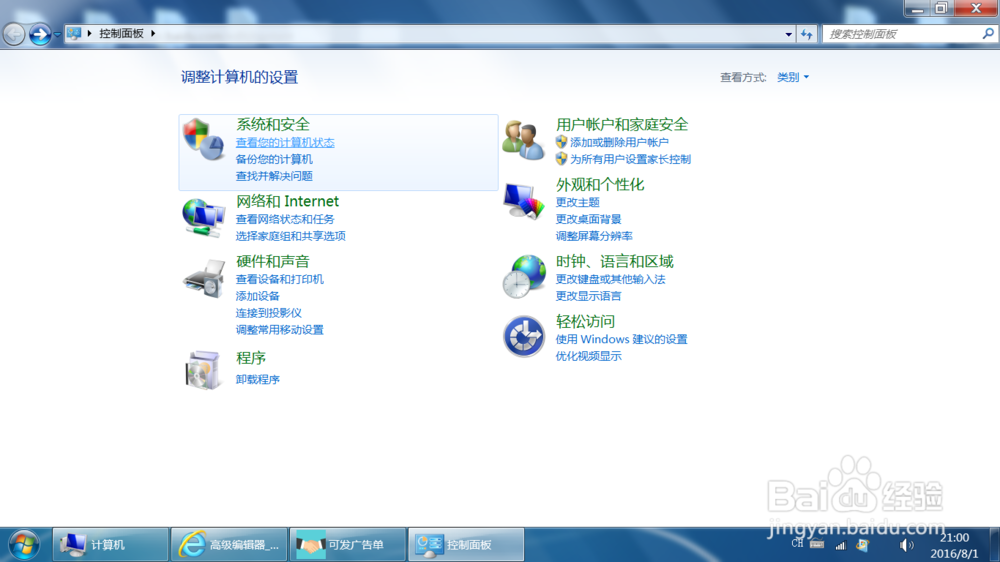
Task: Switch to 可发广告单 taskbar item
Action: coord(348,545)
